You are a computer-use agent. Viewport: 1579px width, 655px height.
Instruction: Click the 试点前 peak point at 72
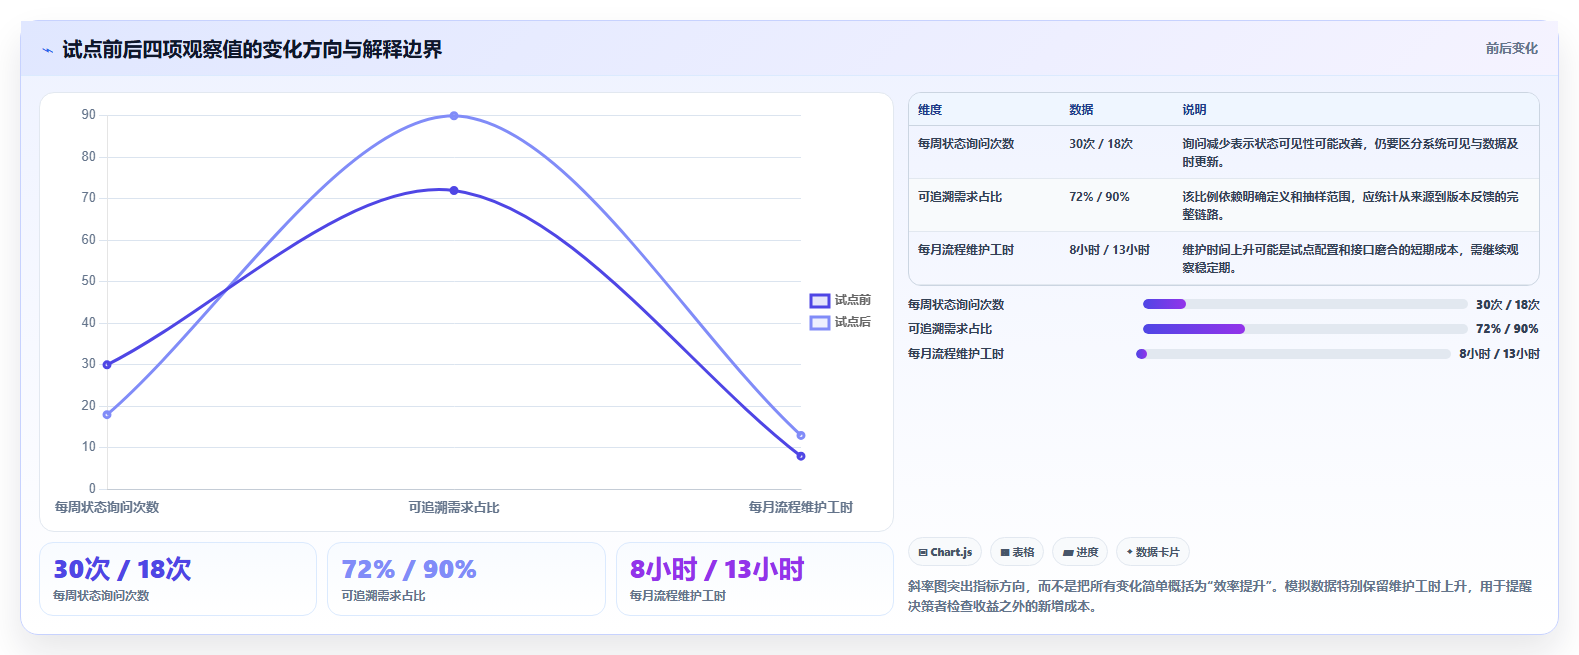pos(454,190)
